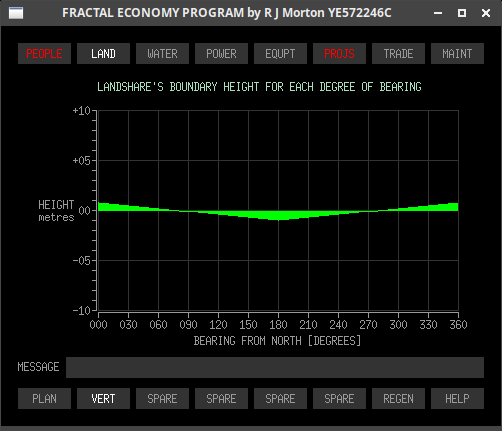The height and width of the screenshot is (431, 502).
Task: Open HELP from the bottom row
Action: click(x=457, y=398)
